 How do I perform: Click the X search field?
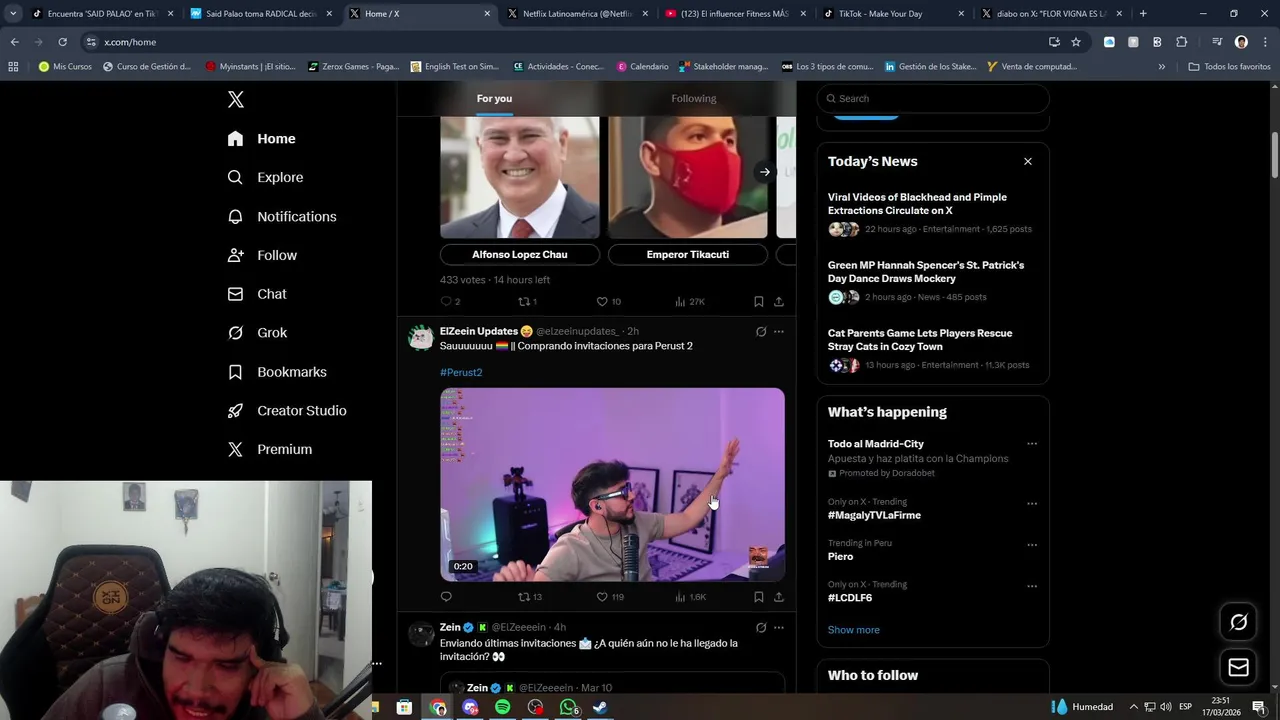[933, 98]
